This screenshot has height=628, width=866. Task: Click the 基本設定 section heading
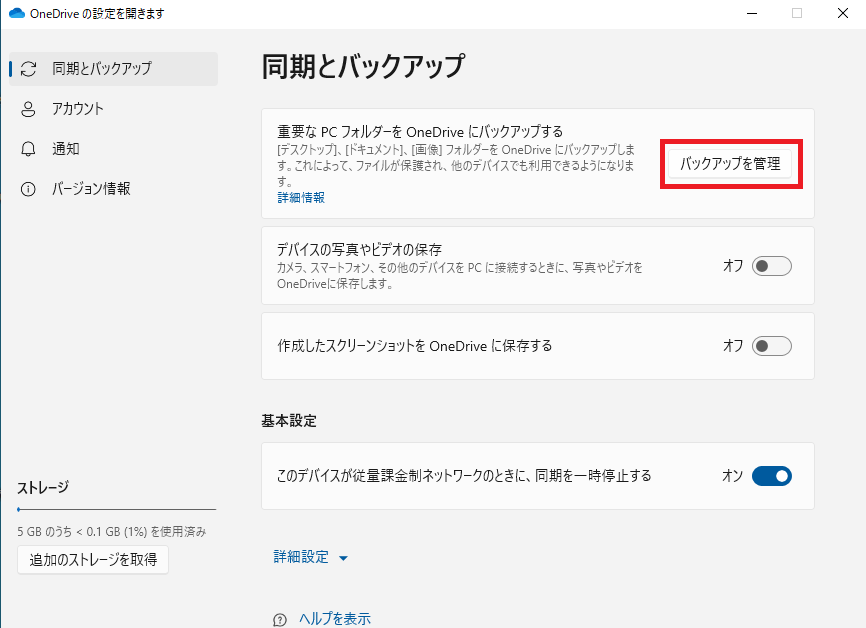(289, 421)
